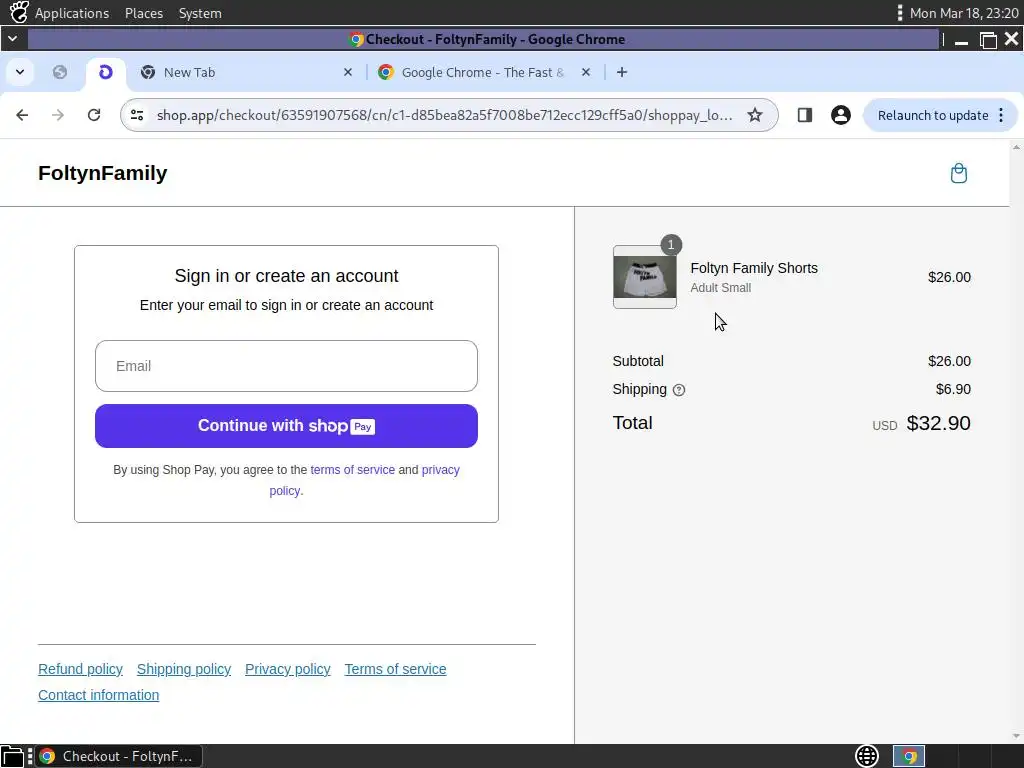
Task: View site information icon in address bar
Action: [136, 115]
